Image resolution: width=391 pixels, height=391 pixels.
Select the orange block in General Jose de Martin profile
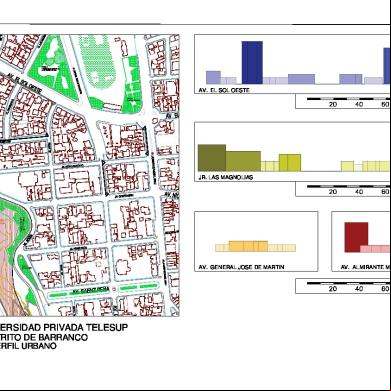point(248,246)
